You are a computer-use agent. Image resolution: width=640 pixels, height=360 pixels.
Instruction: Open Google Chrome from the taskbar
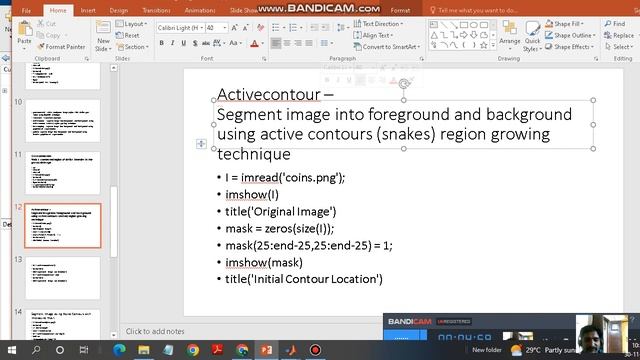click(193, 350)
